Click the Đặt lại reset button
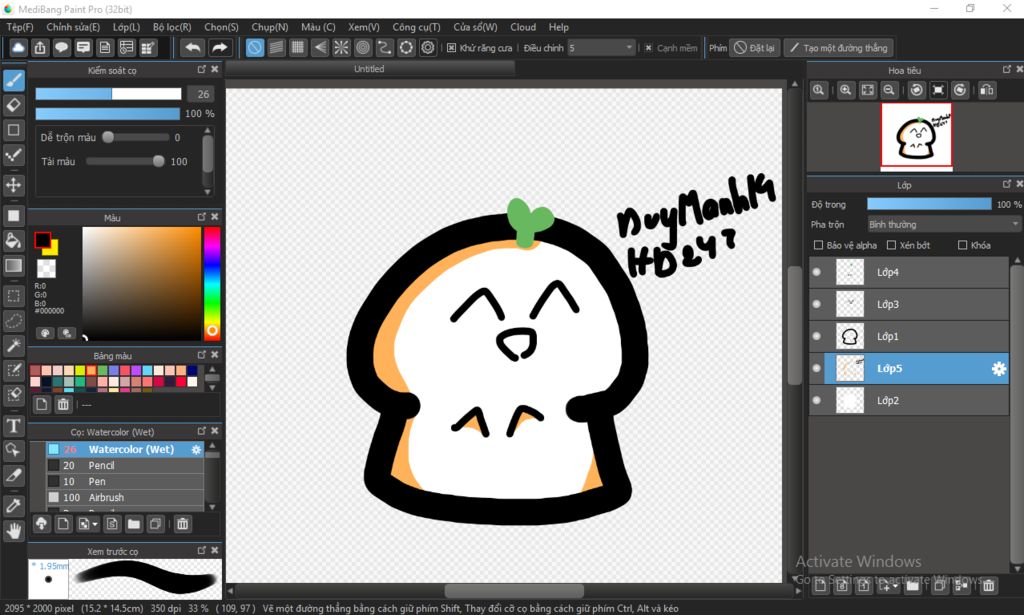 754,48
